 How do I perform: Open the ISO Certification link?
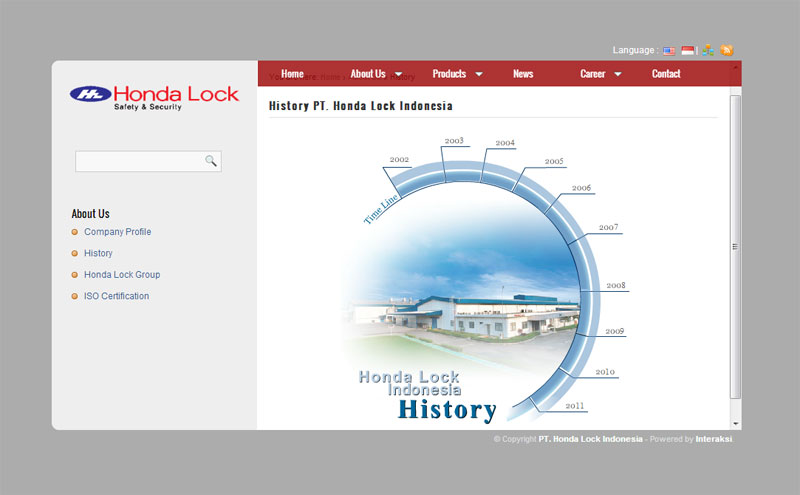click(x=116, y=296)
